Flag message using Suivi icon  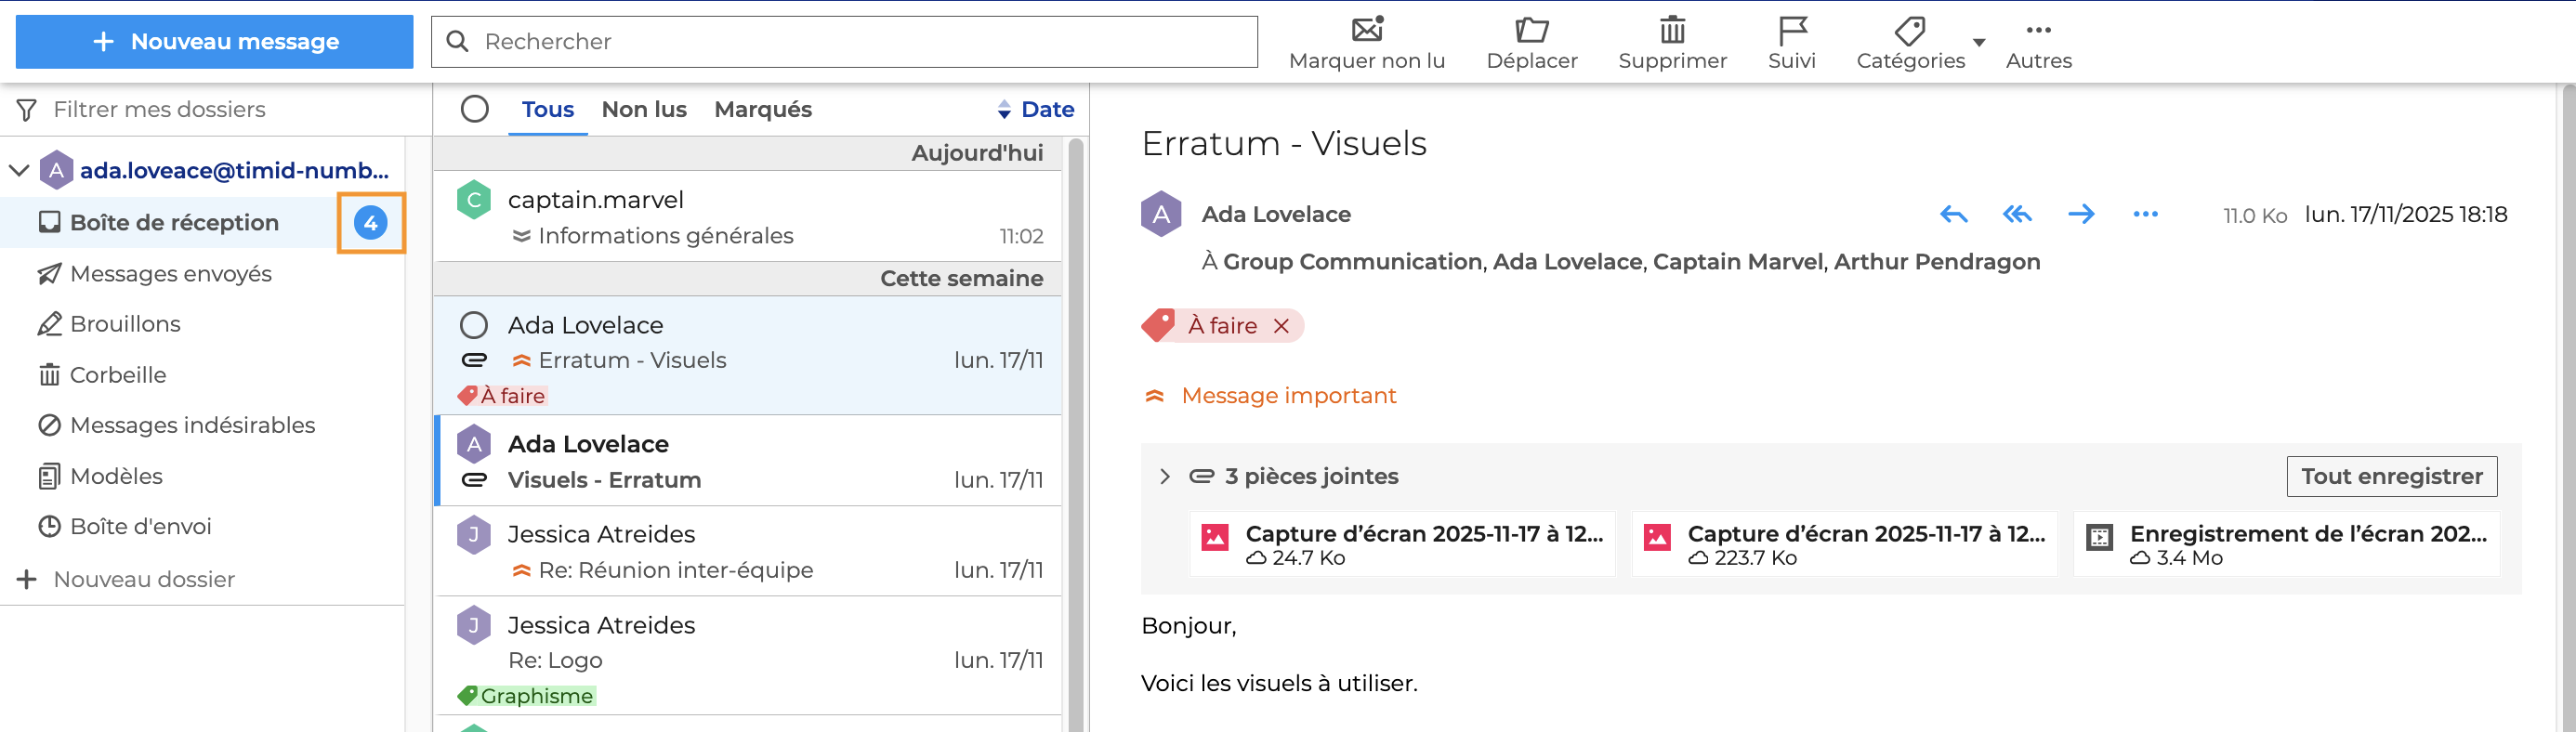pos(1791,30)
